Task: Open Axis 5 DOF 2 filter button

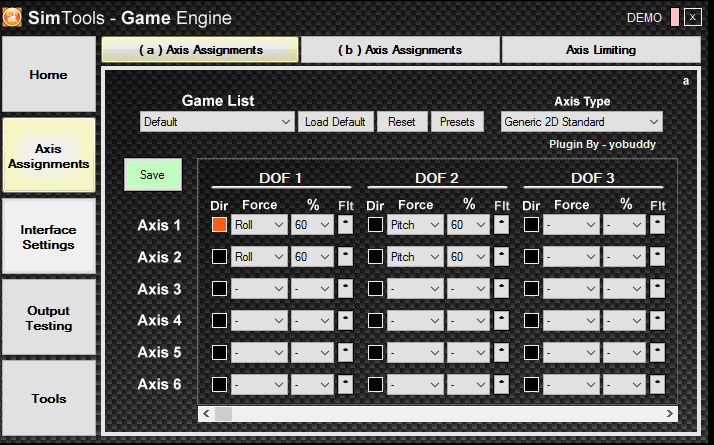Action: 501,352
